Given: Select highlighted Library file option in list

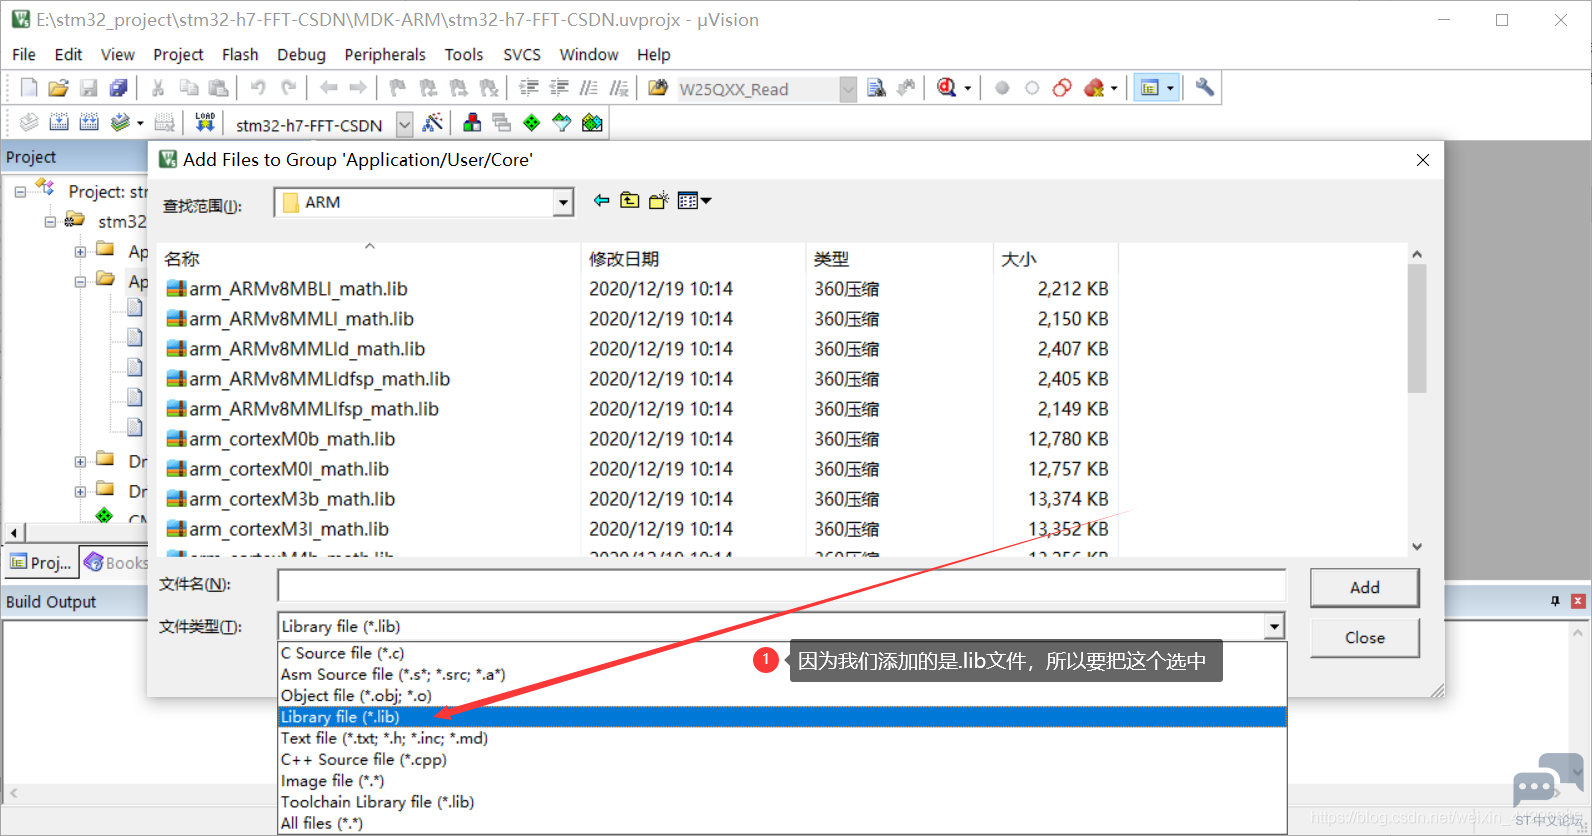Looking at the screenshot, I should (x=782, y=717).
